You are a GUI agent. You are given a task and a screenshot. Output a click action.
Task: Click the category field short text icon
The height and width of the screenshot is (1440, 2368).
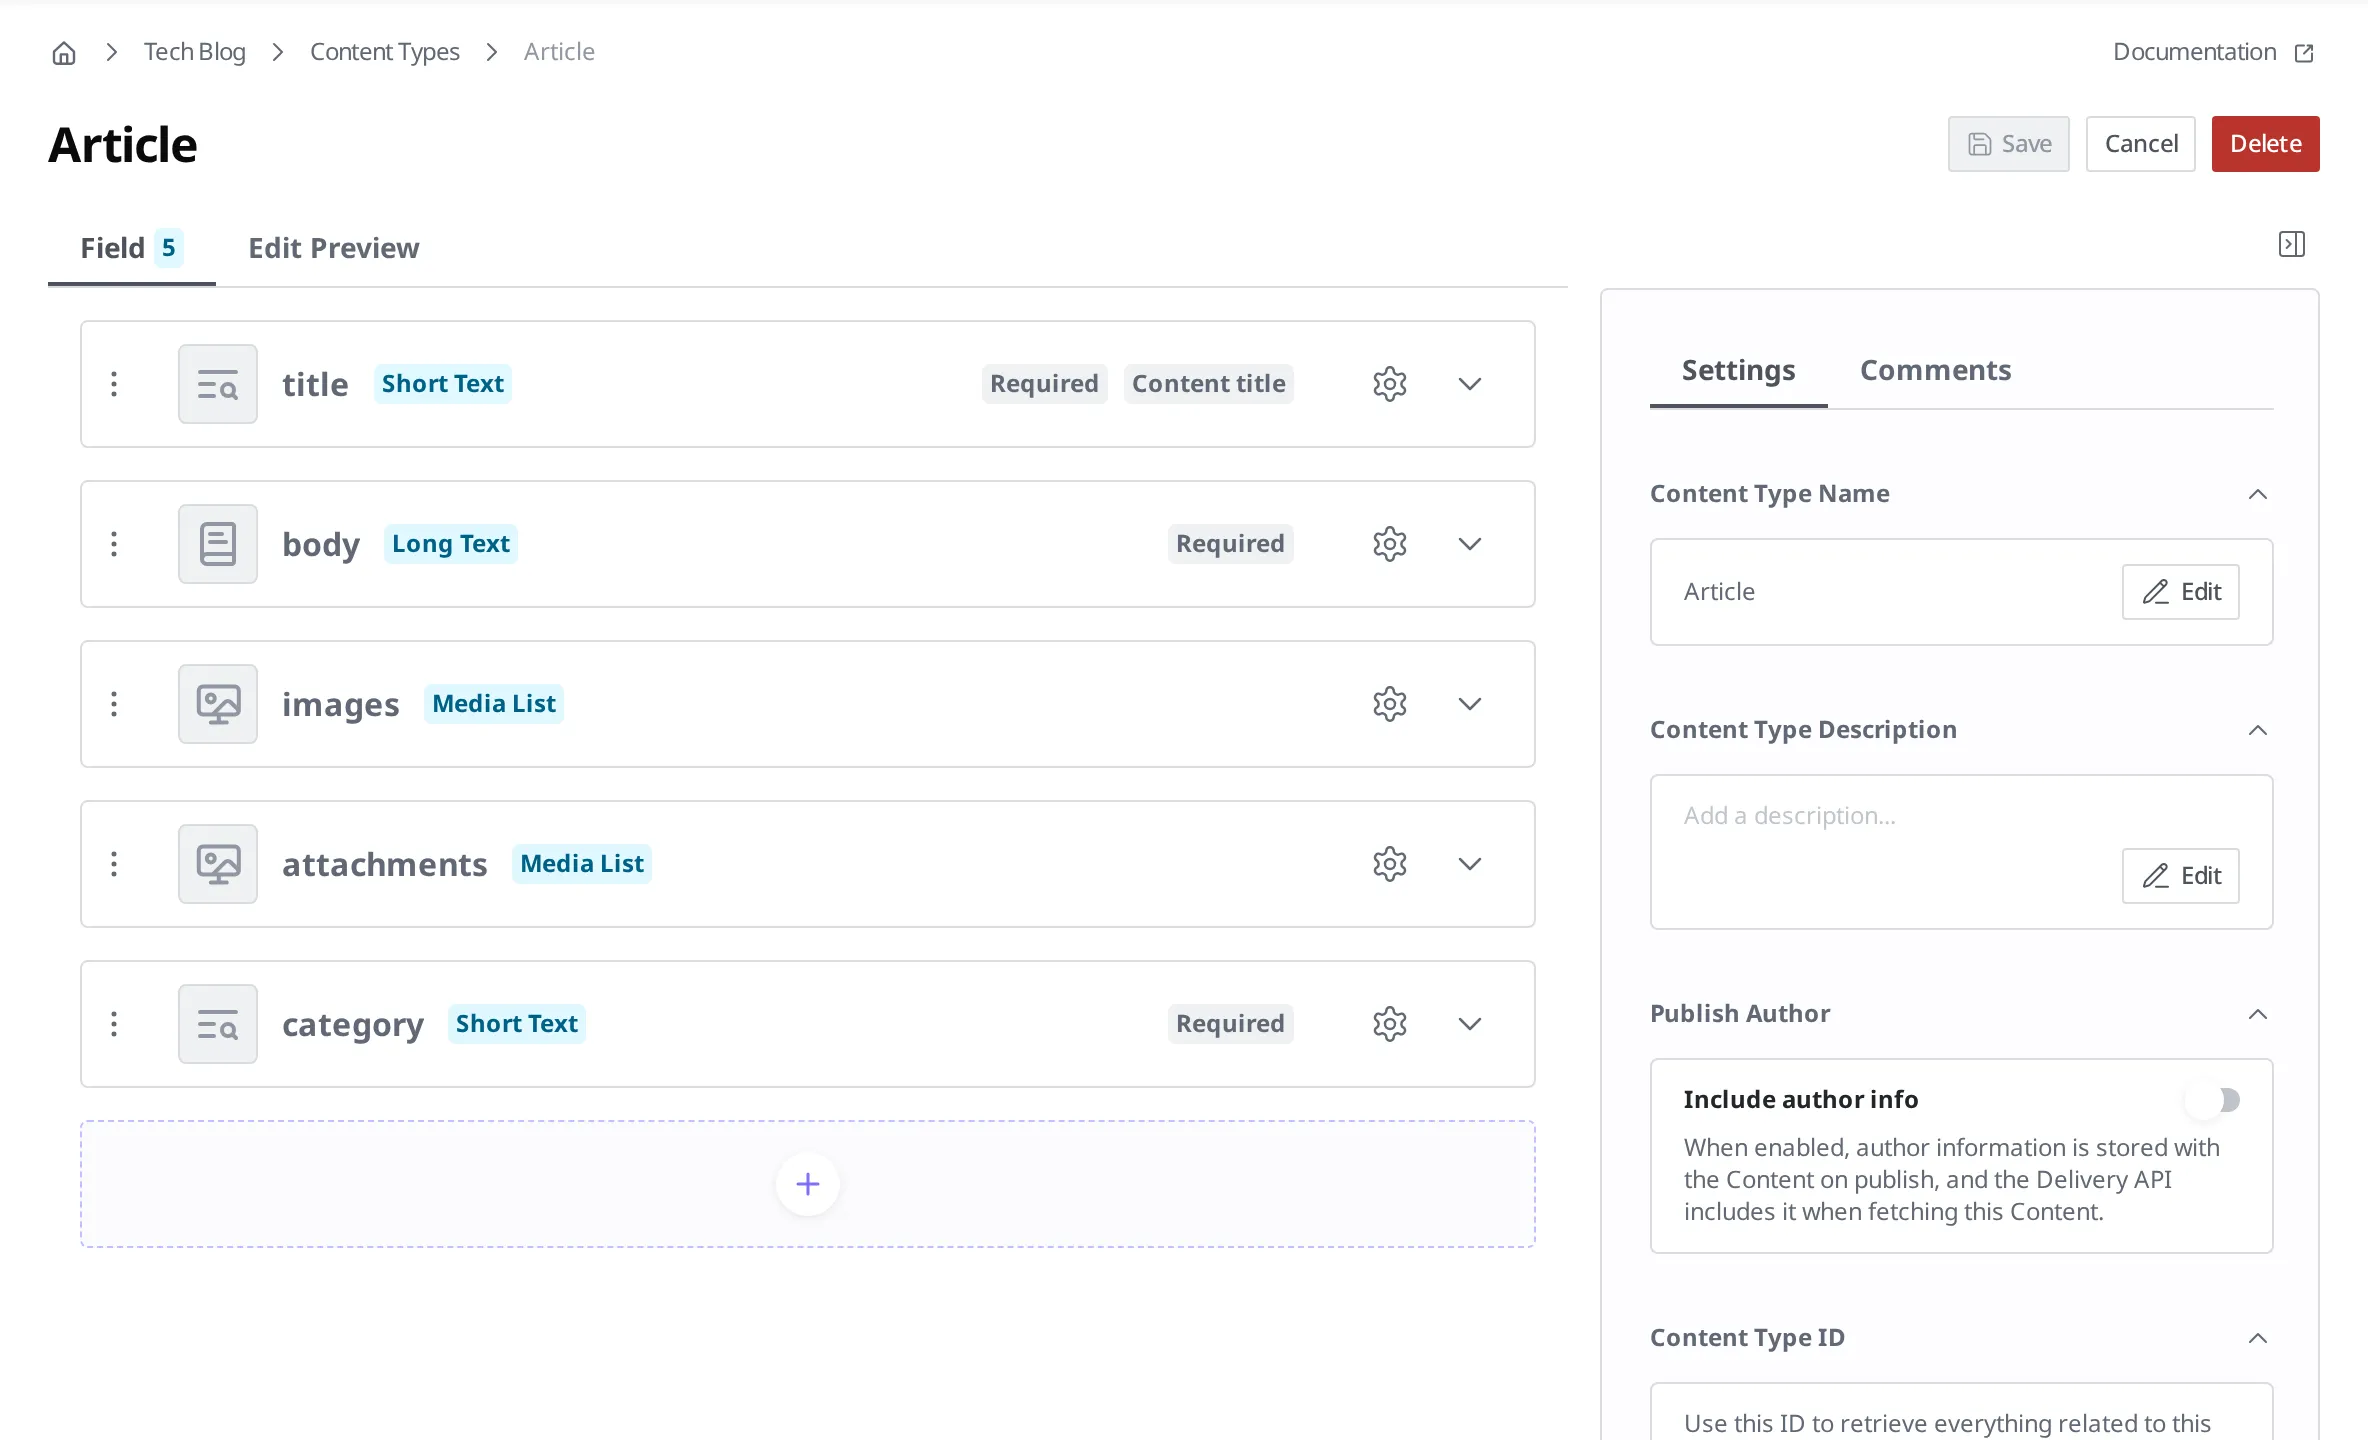218,1024
